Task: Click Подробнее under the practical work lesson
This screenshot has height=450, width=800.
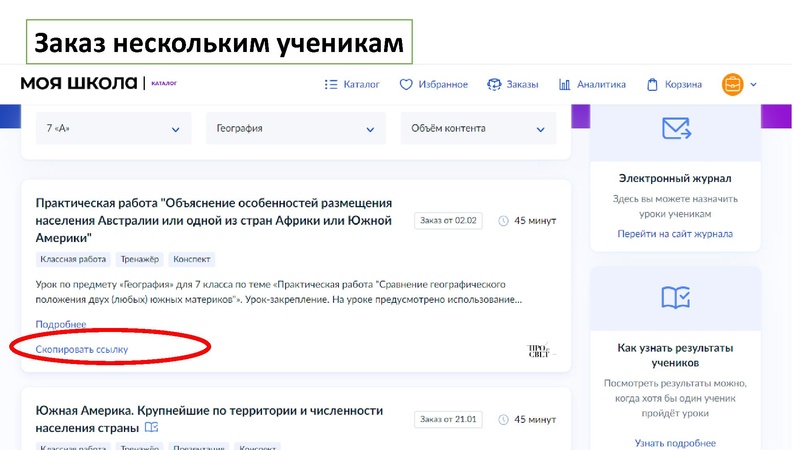Action: point(61,324)
